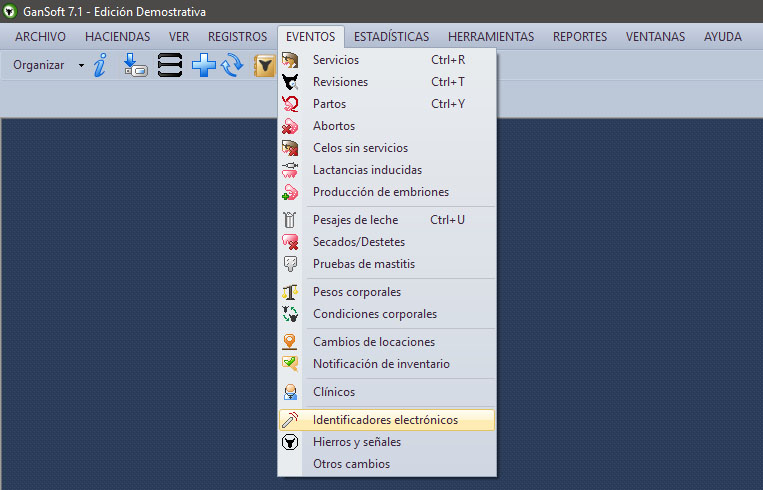This screenshot has width=763, height=490.
Task: Open Producción de embriones
Action: pyautogui.click(x=387, y=192)
